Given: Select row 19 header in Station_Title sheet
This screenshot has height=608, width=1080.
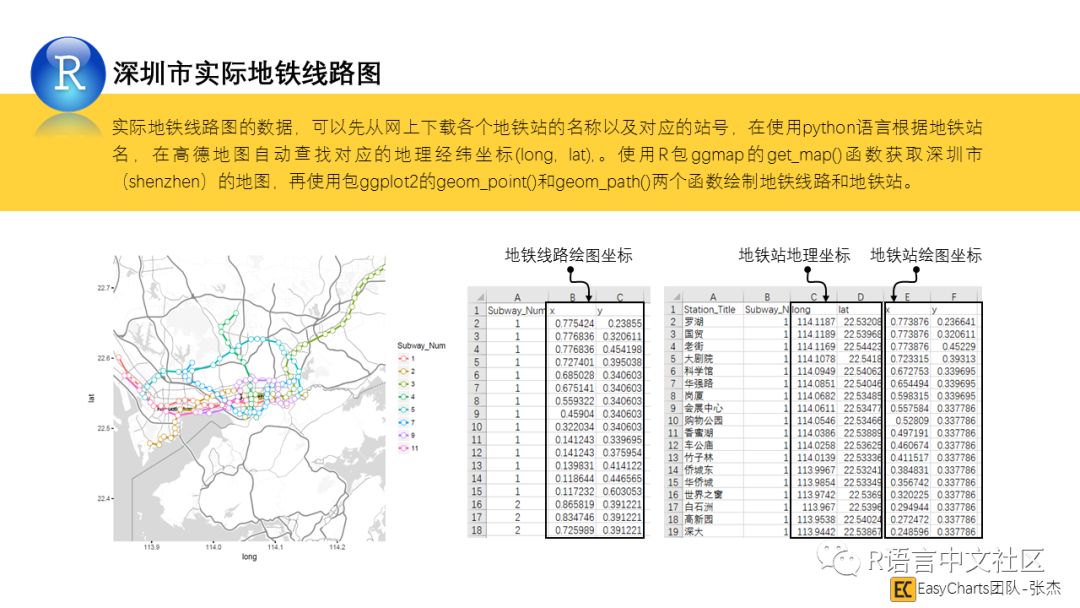Looking at the screenshot, I should [x=674, y=532].
